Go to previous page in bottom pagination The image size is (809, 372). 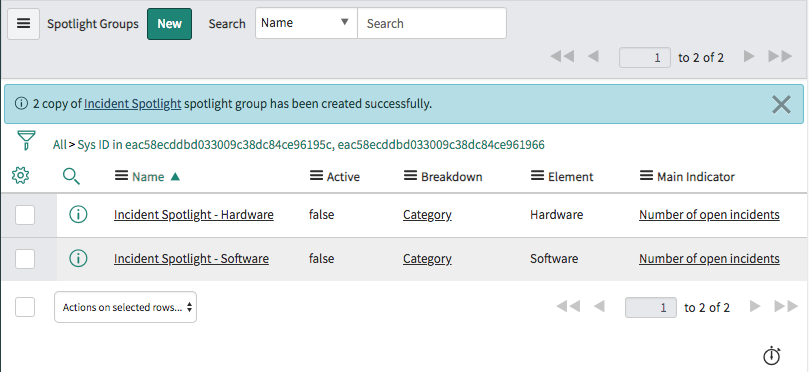pos(600,306)
